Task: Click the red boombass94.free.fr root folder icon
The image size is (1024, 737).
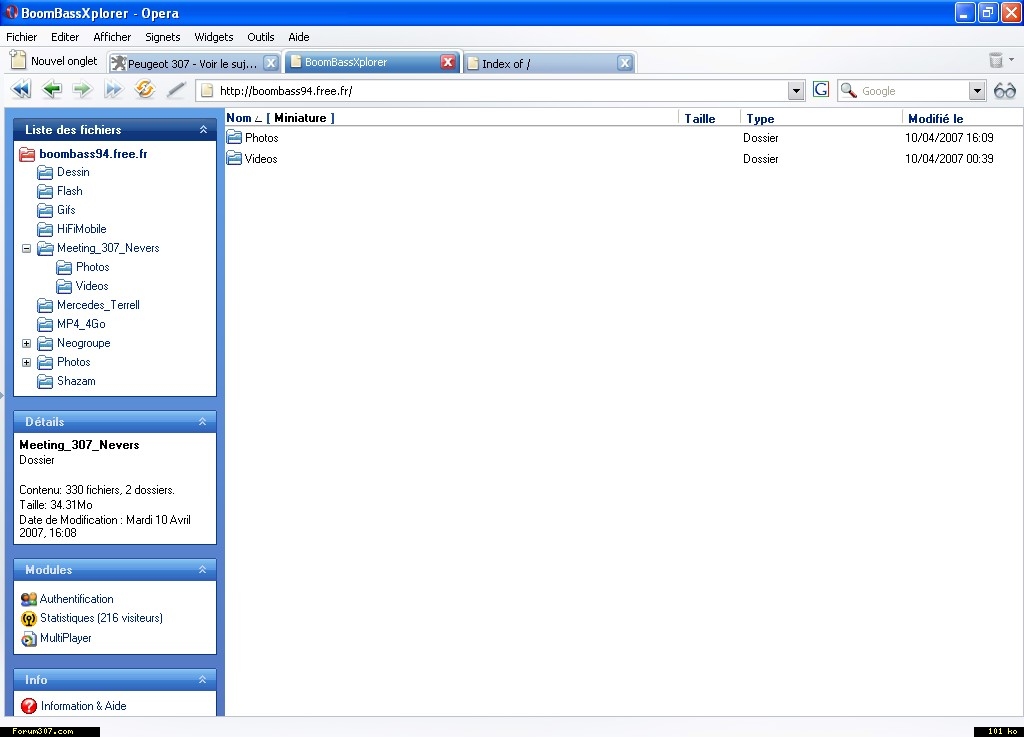Action: coord(27,154)
